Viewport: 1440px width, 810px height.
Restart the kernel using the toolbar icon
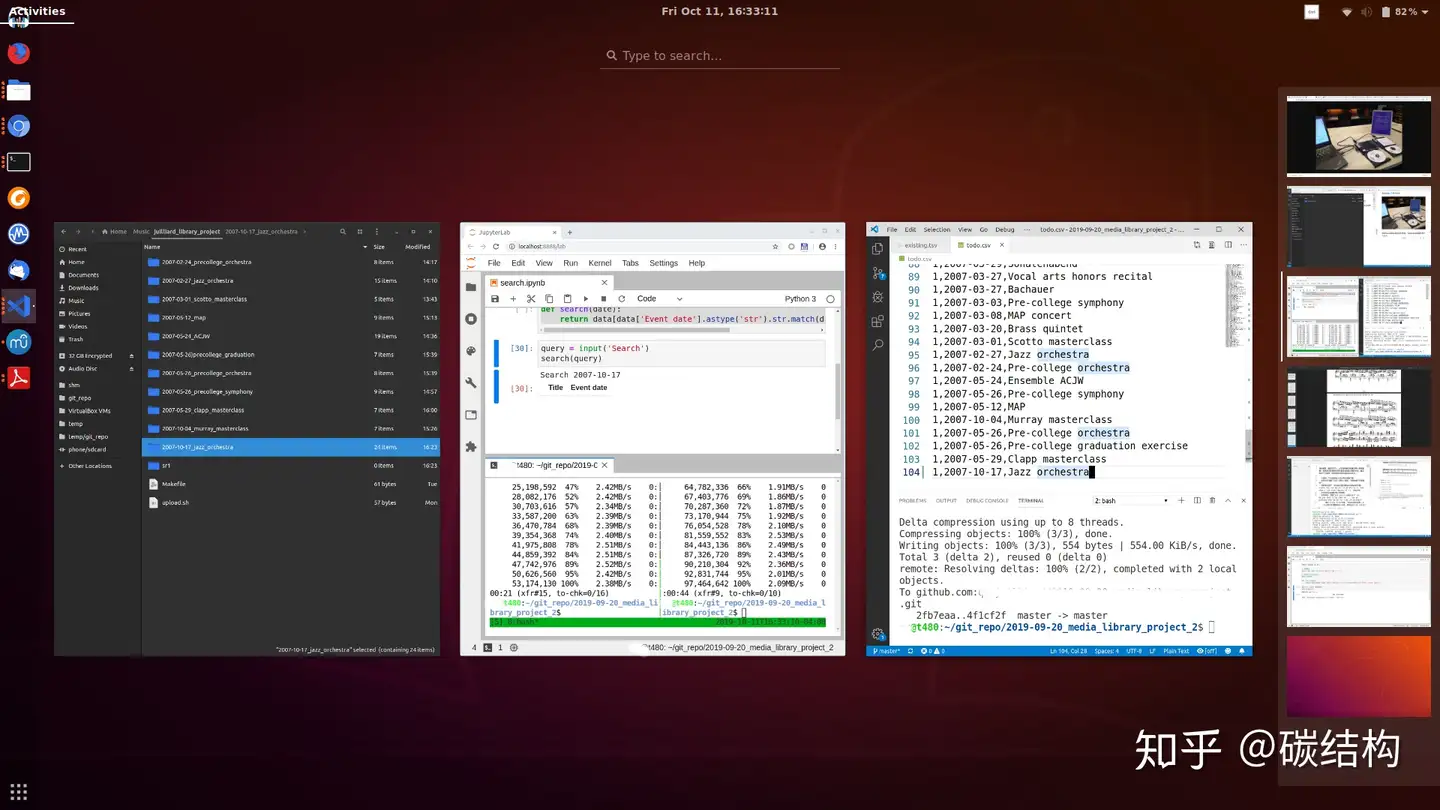(x=621, y=299)
